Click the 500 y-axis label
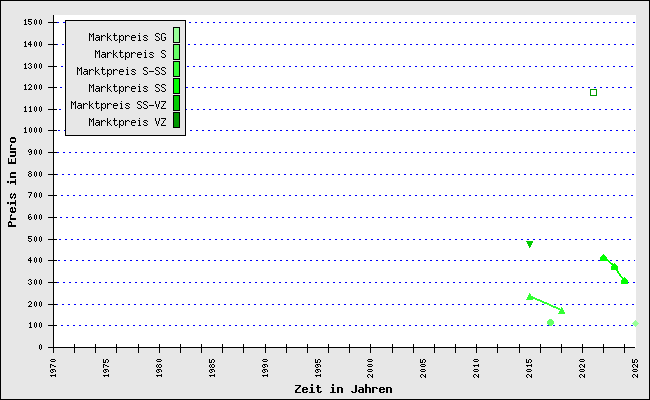The height and width of the screenshot is (400, 650). (35, 239)
